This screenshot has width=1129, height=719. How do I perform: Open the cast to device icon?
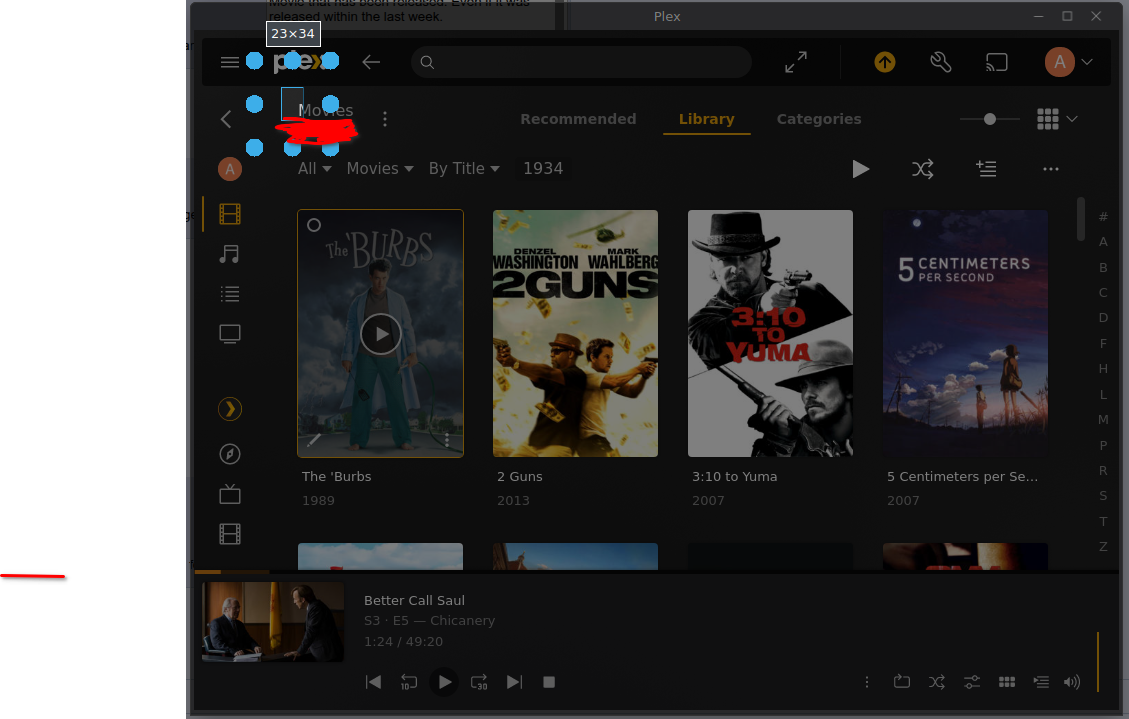[x=997, y=63]
